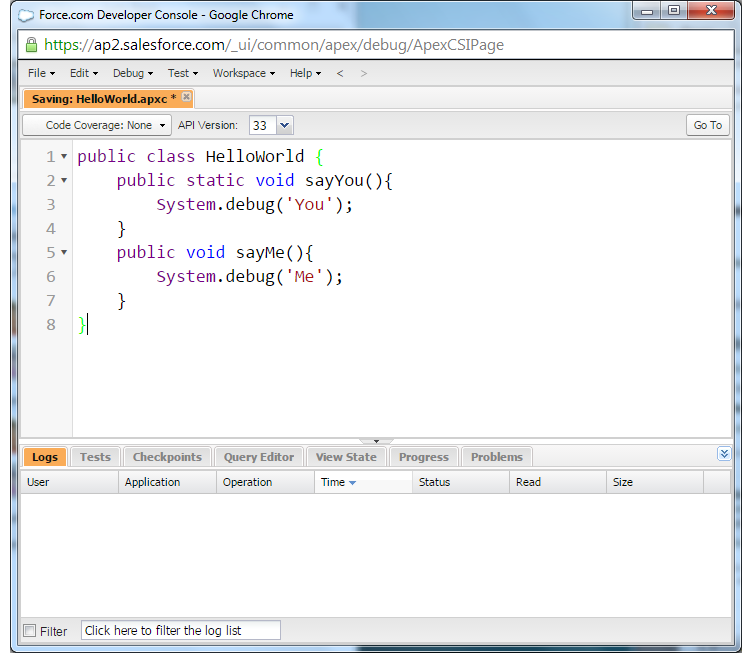The width and height of the screenshot is (753, 653).
Task: Click the splitter handle above the Logs panel
Action: [x=376, y=440]
